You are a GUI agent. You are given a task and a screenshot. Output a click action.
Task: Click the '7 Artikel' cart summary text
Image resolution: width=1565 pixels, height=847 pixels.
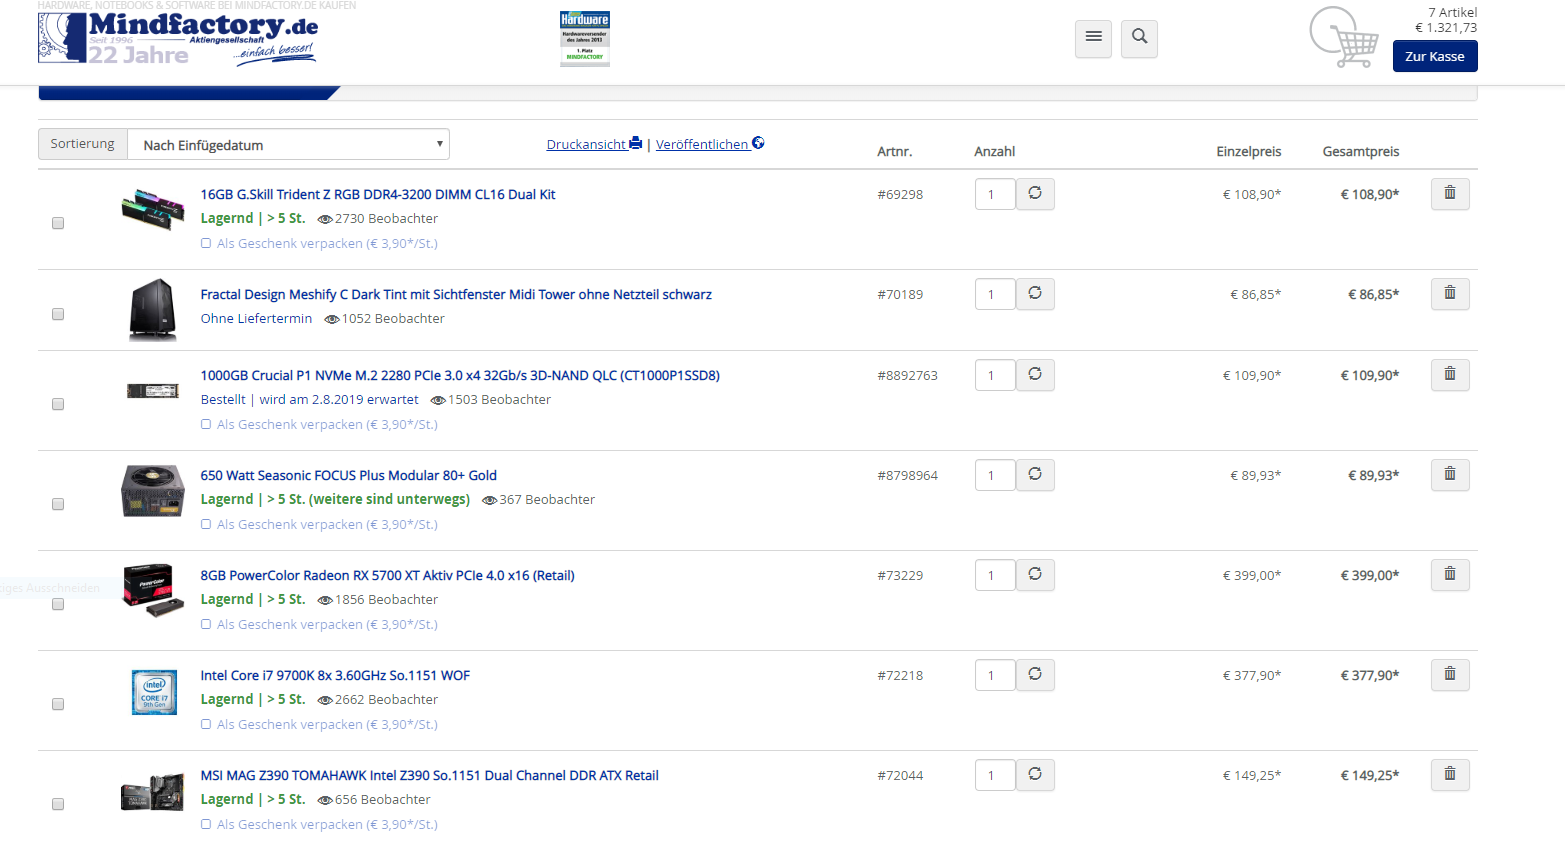[x=1452, y=12]
